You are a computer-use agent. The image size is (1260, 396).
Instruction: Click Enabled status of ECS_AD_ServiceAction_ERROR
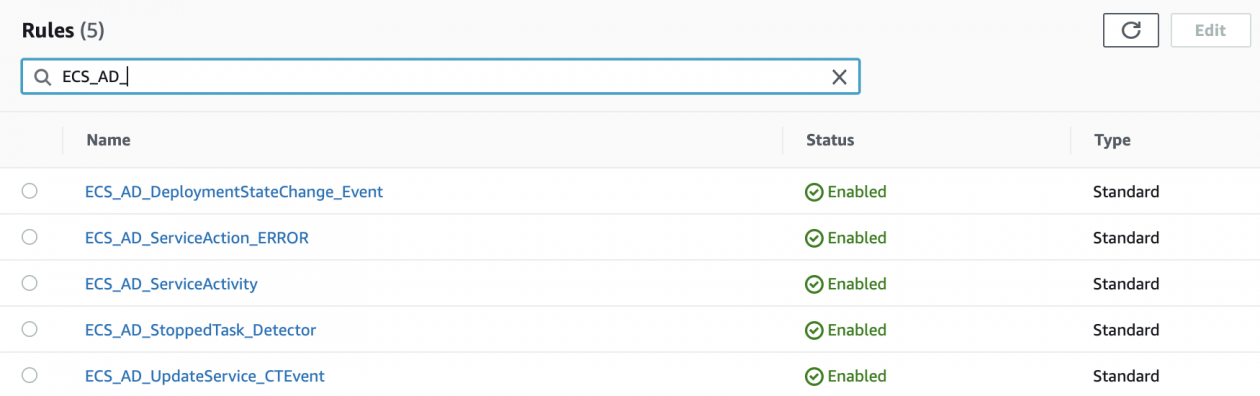[846, 238]
